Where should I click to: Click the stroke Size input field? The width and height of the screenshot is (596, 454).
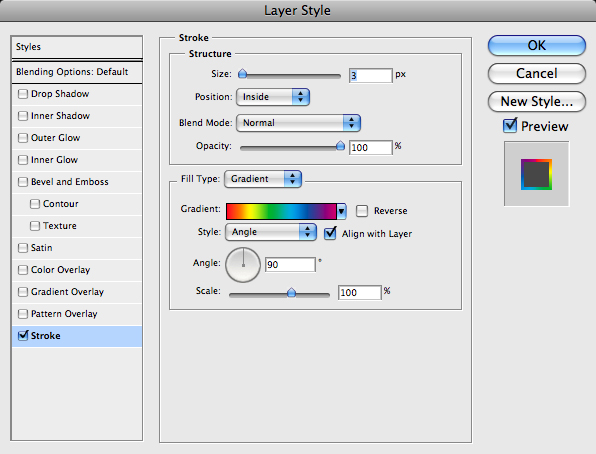click(x=370, y=75)
